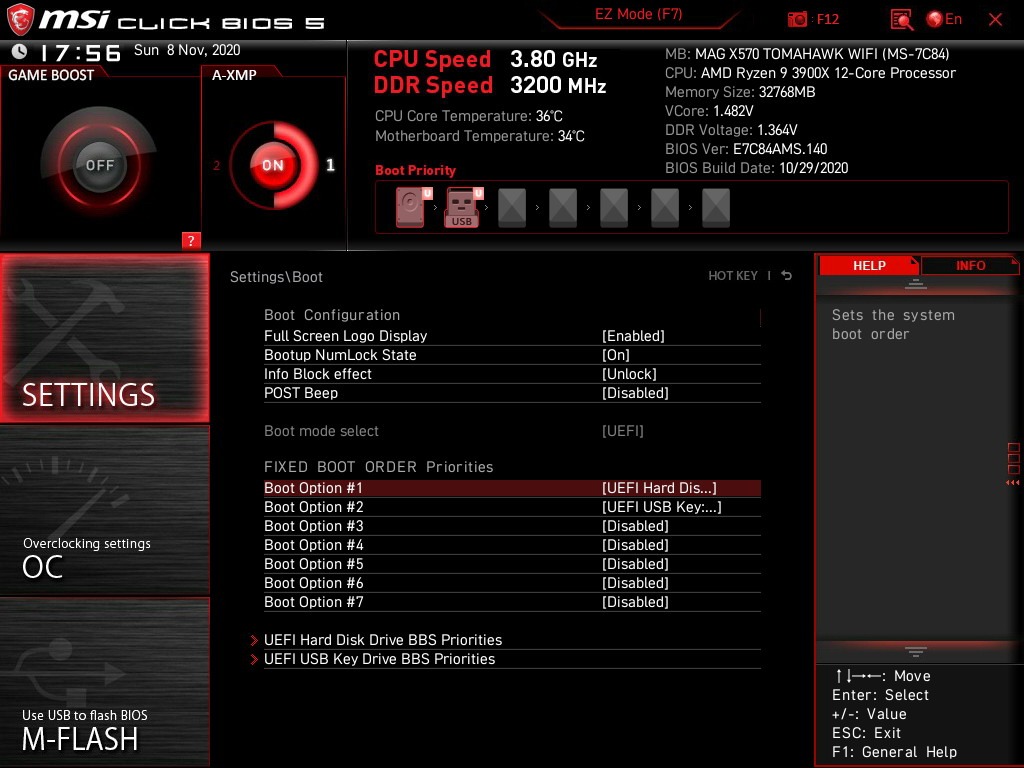This screenshot has width=1024, height=768.
Task: Select Boot Option #4 row
Action: pos(512,545)
